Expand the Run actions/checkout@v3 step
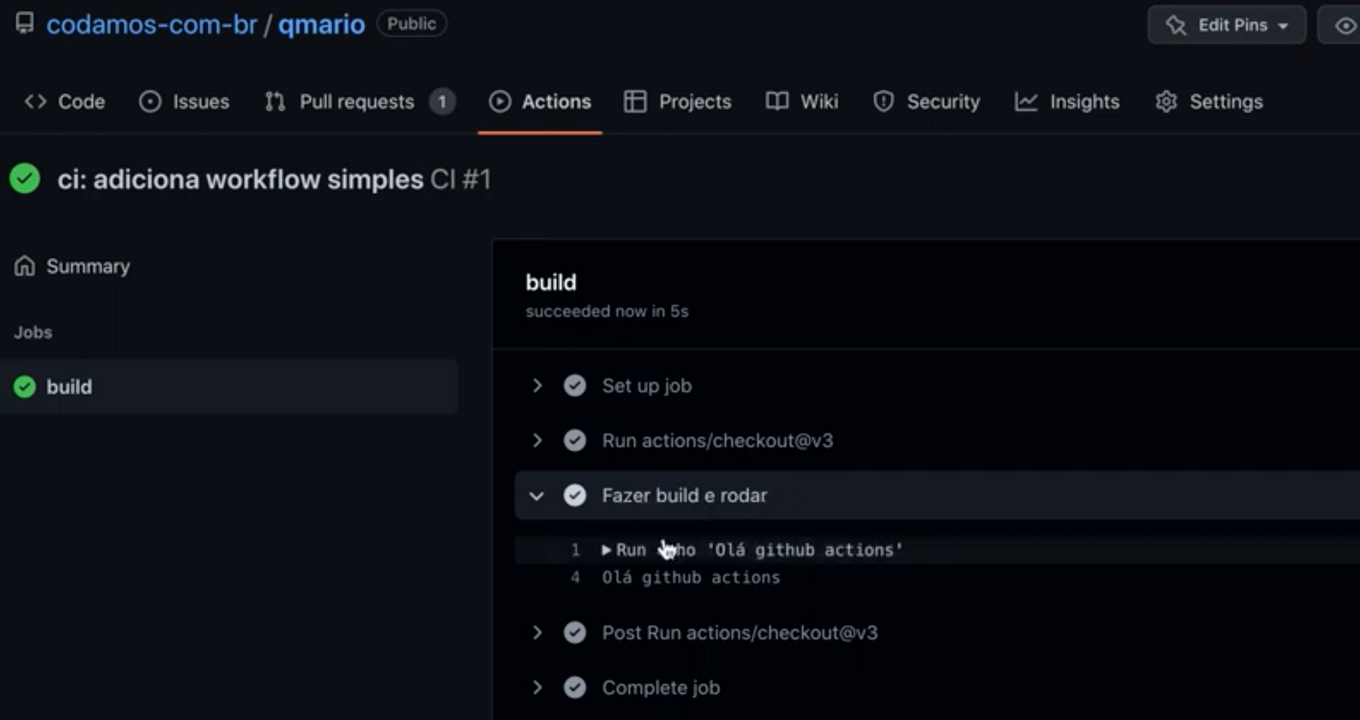The image size is (1360, 720). point(537,440)
